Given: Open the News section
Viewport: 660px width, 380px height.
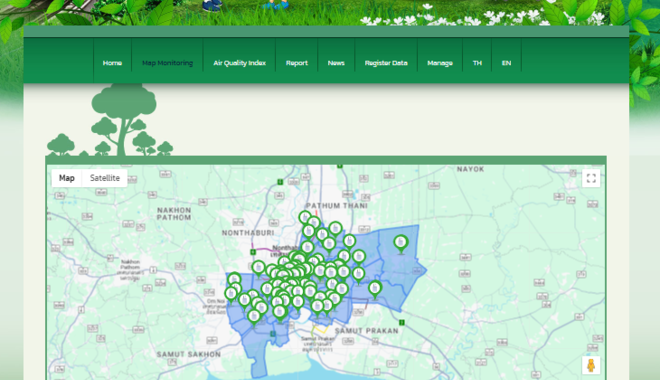Looking at the screenshot, I should [336, 63].
